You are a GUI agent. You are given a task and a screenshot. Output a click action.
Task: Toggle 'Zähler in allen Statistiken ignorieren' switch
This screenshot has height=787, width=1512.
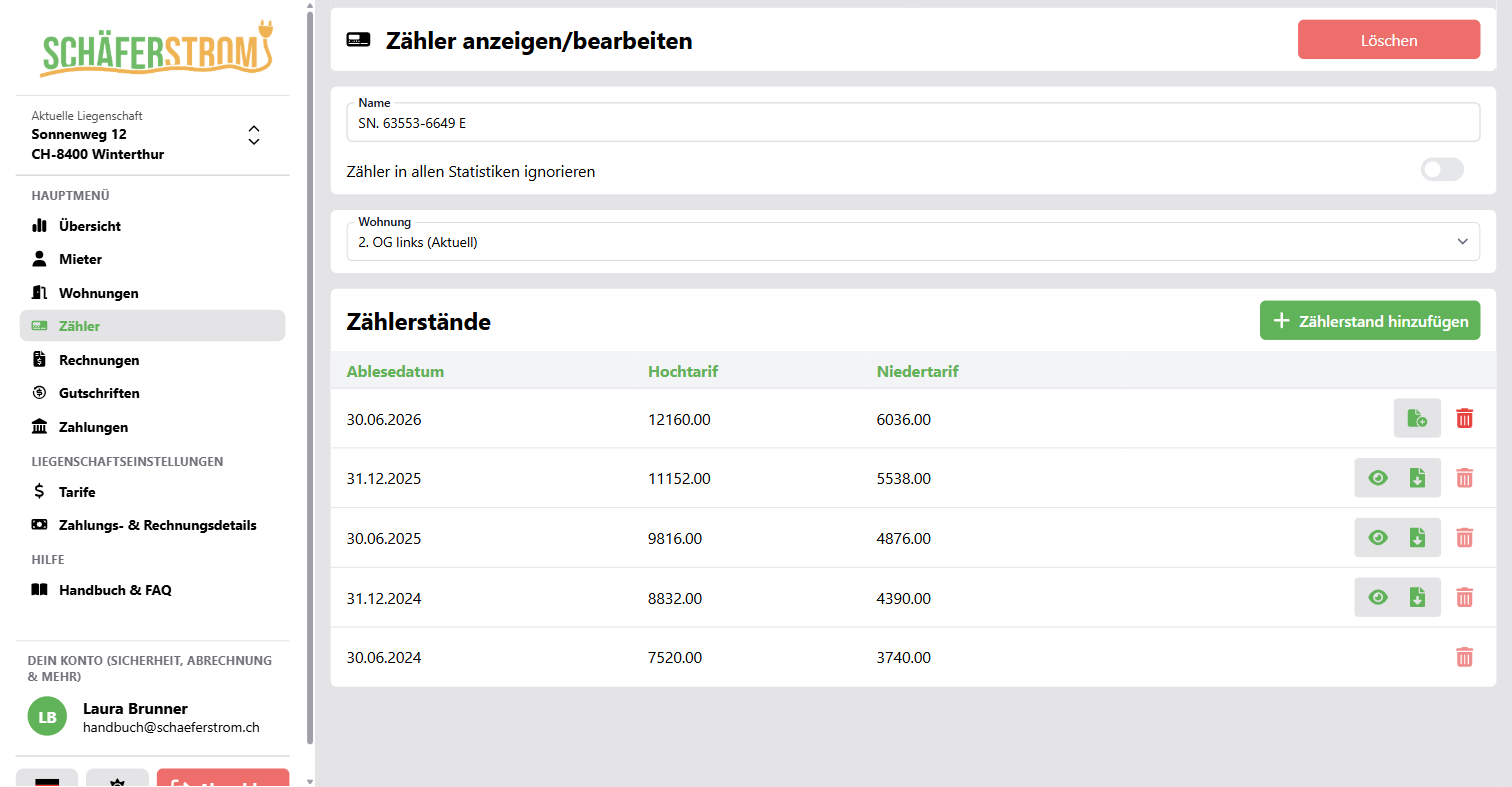[x=1442, y=170]
